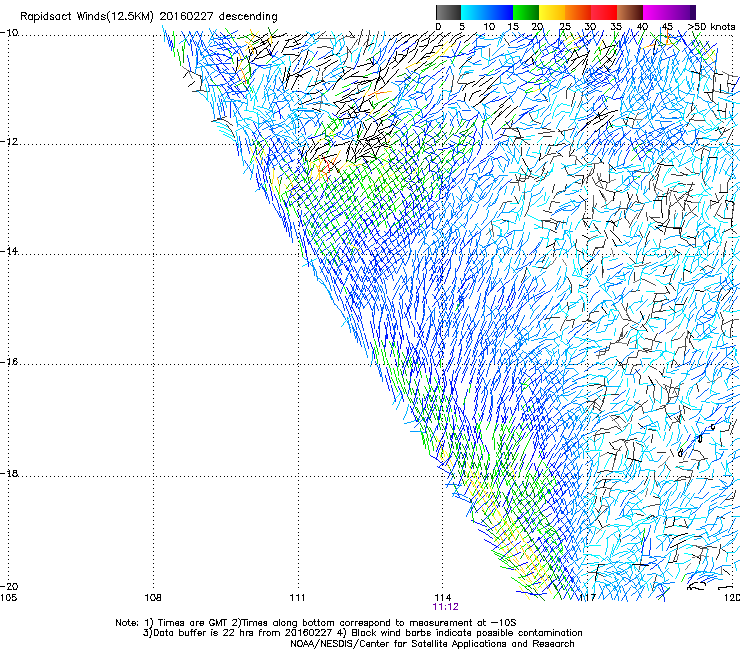This screenshot has width=740, height=650.
Task: Click the yellow 20-25 knots color swatch
Action: click(x=552, y=12)
